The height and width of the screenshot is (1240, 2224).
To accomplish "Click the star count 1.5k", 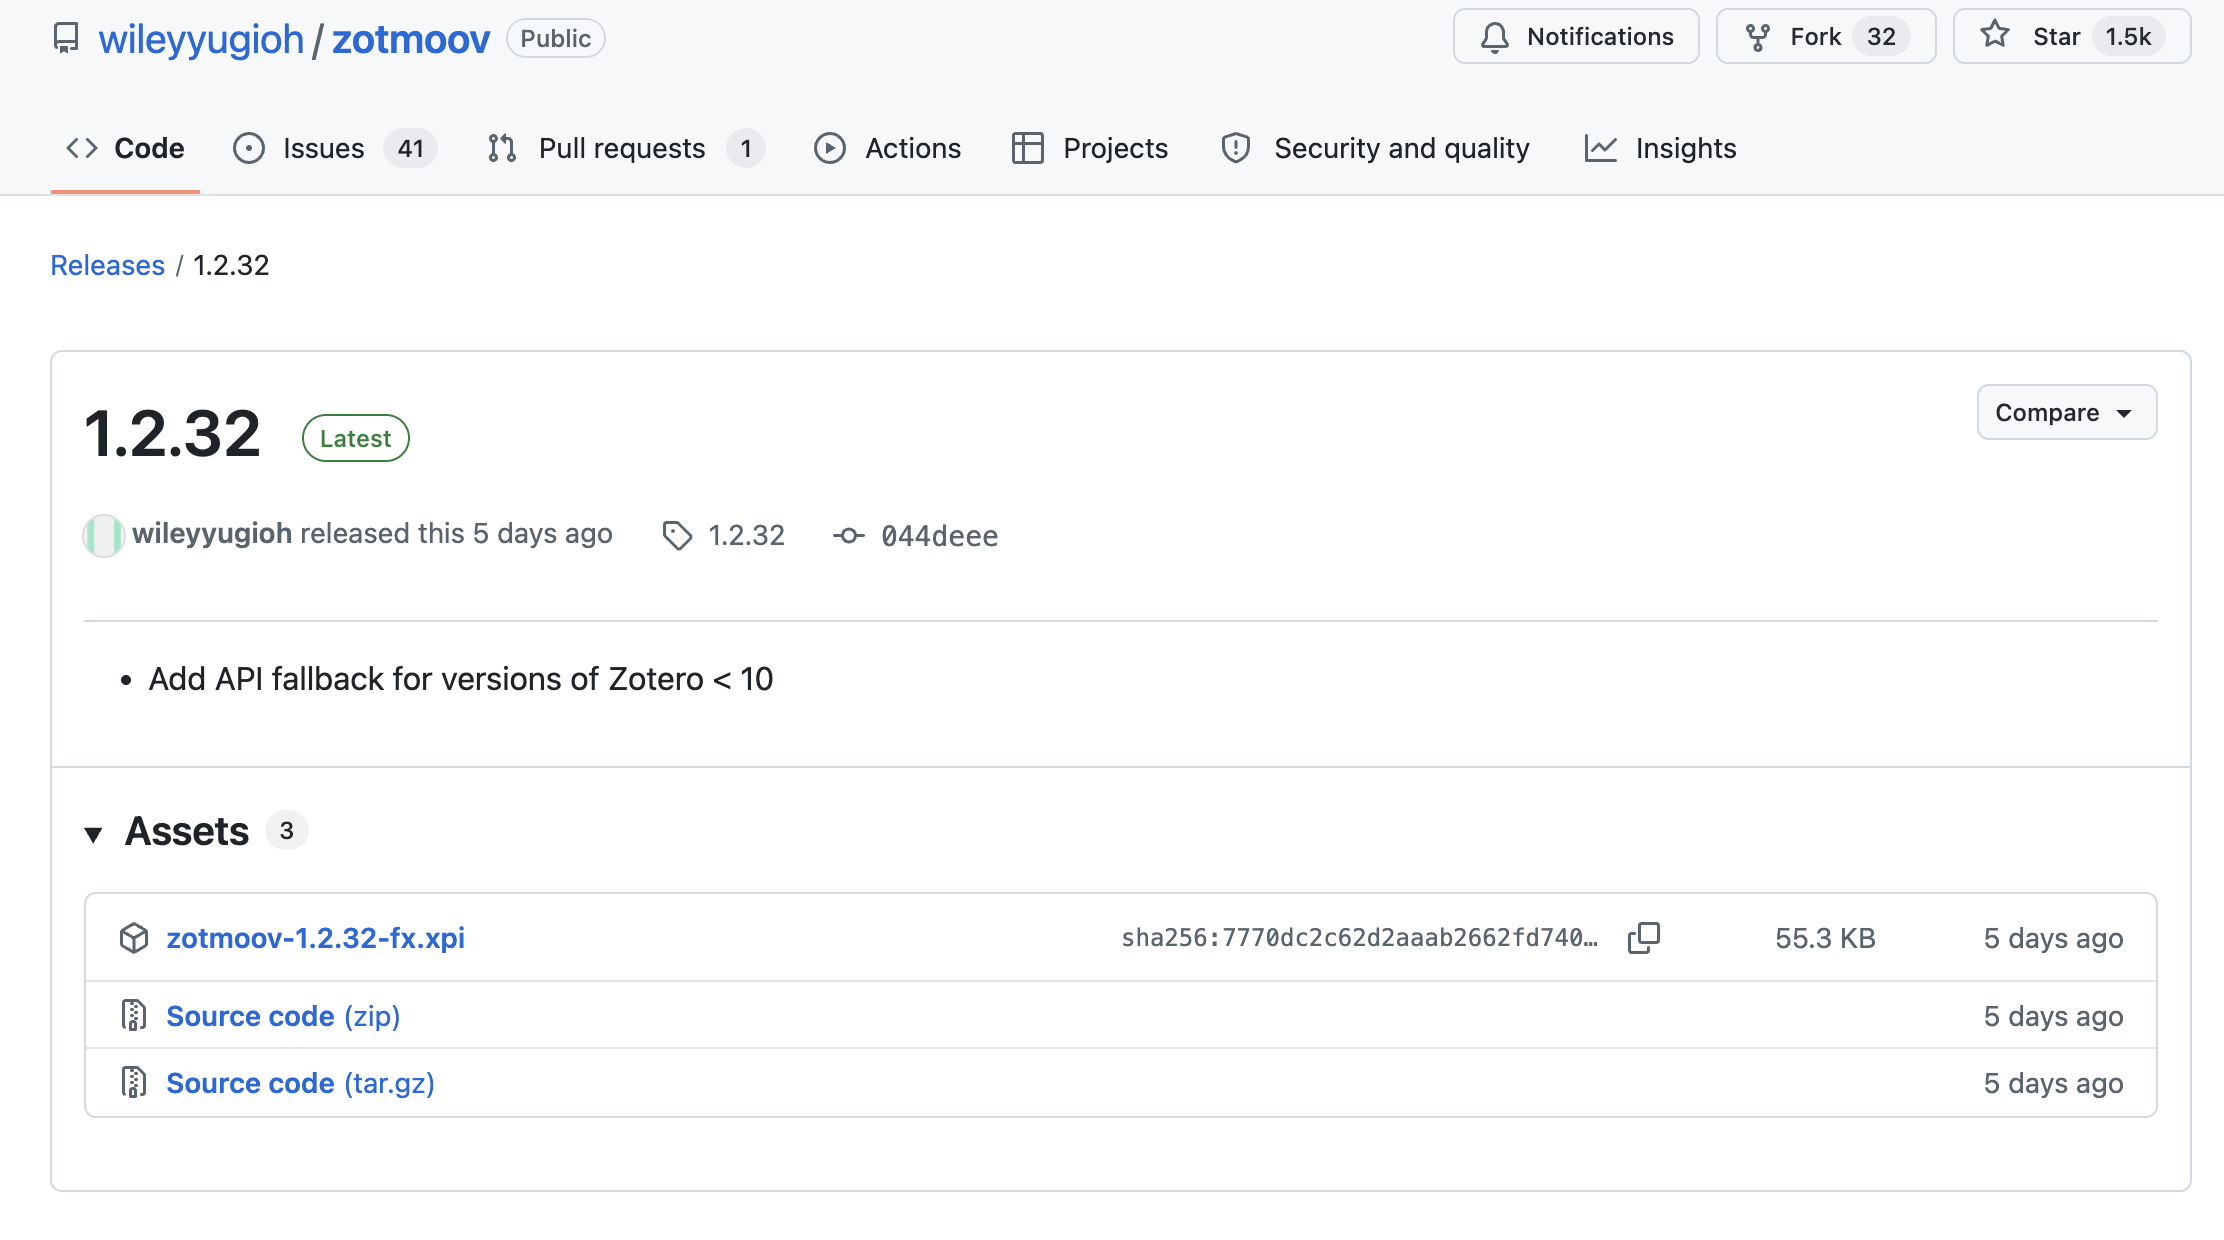I will point(2128,37).
